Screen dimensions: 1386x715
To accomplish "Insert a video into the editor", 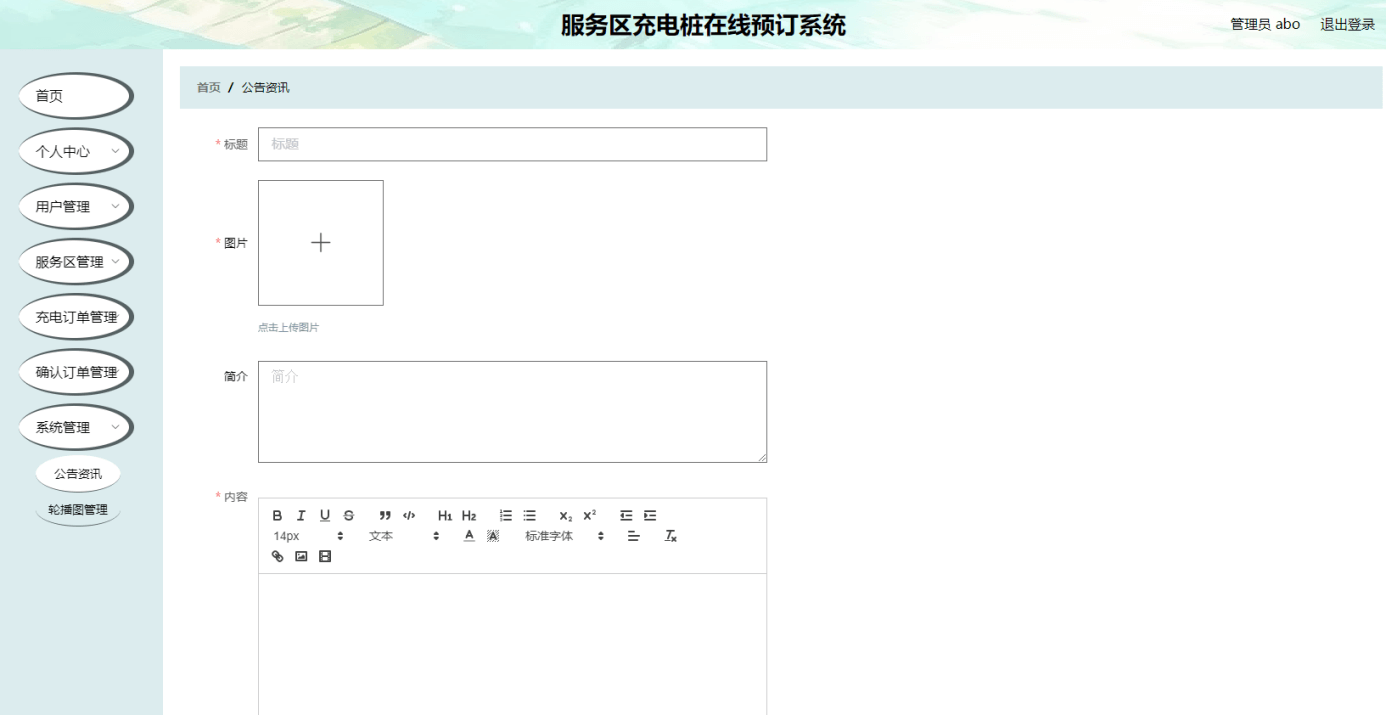I will pyautogui.click(x=323, y=556).
